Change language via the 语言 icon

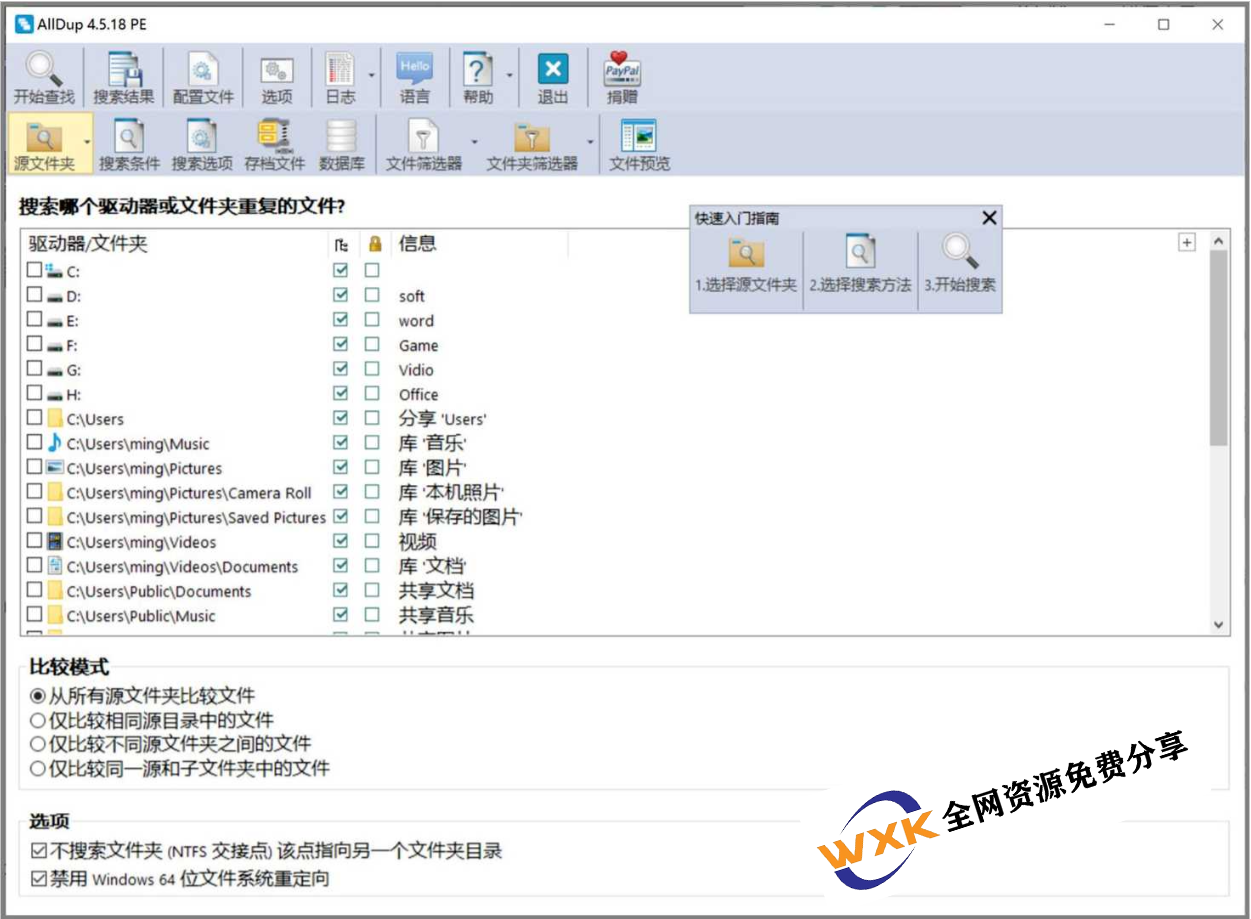pyautogui.click(x=414, y=78)
